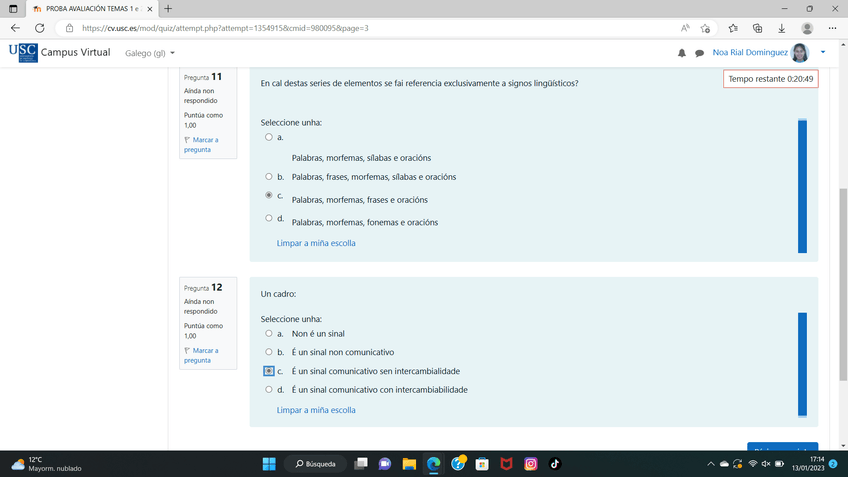Select option d sinal comunicativo con intercambiabilidade
The image size is (848, 477).
(269, 389)
